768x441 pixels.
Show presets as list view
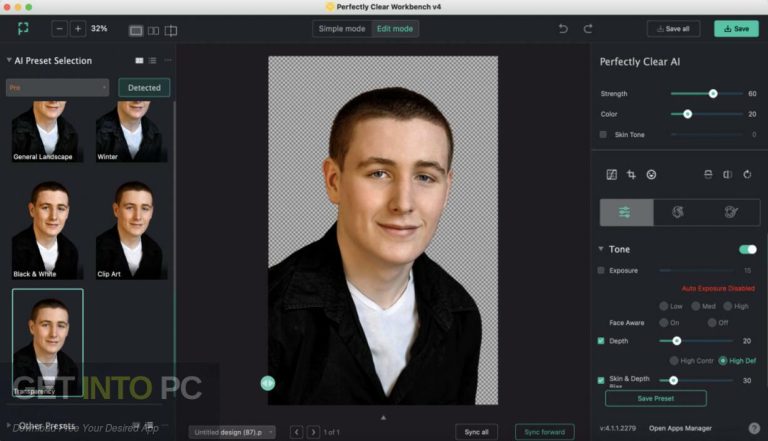tap(152, 61)
